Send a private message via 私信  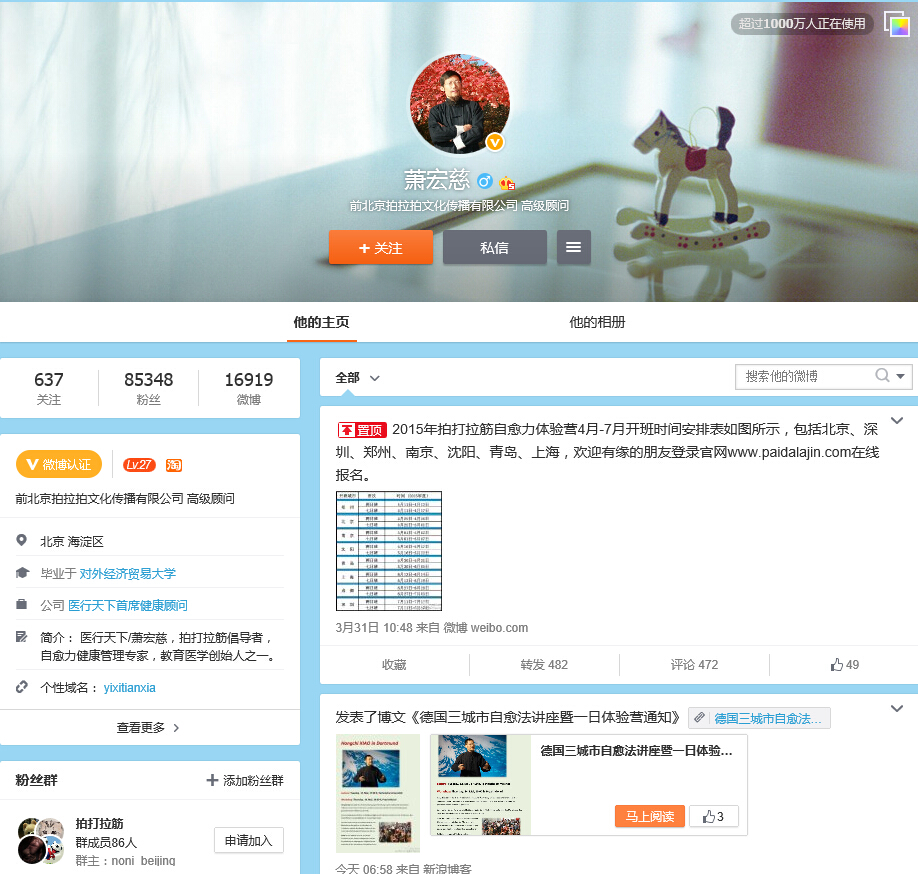coord(494,247)
